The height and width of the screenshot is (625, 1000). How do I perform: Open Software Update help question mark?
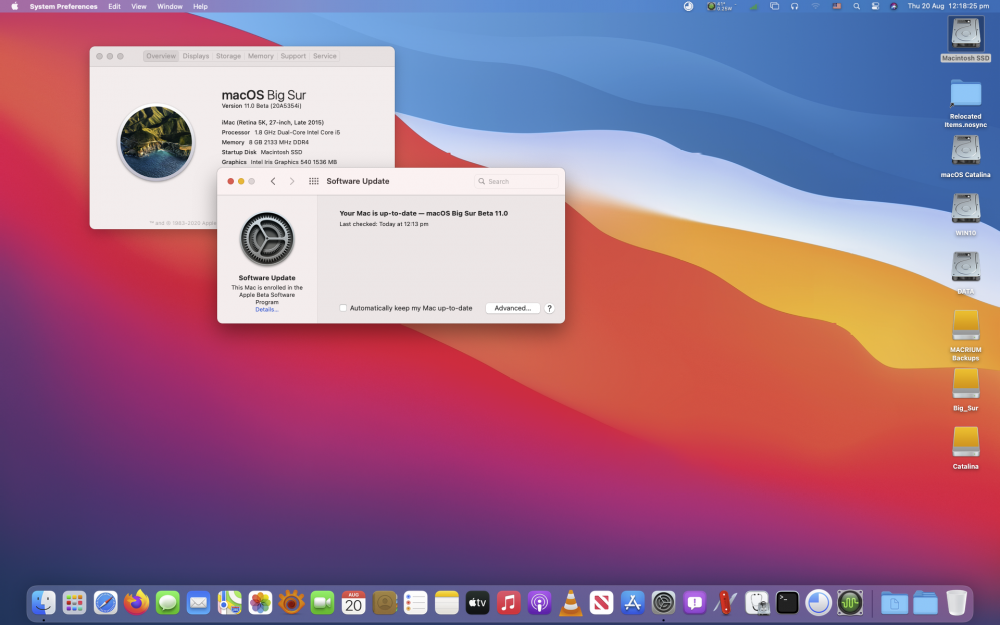tap(549, 308)
